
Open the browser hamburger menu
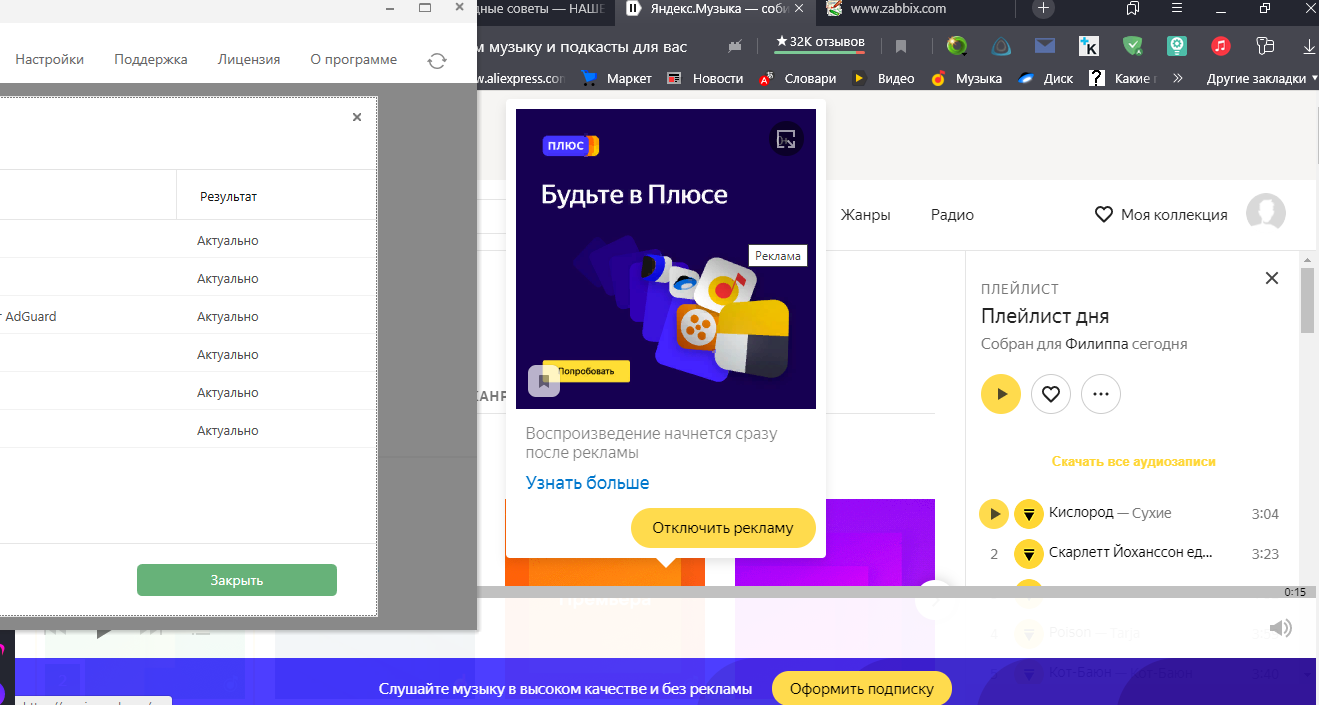pyautogui.click(x=1178, y=8)
